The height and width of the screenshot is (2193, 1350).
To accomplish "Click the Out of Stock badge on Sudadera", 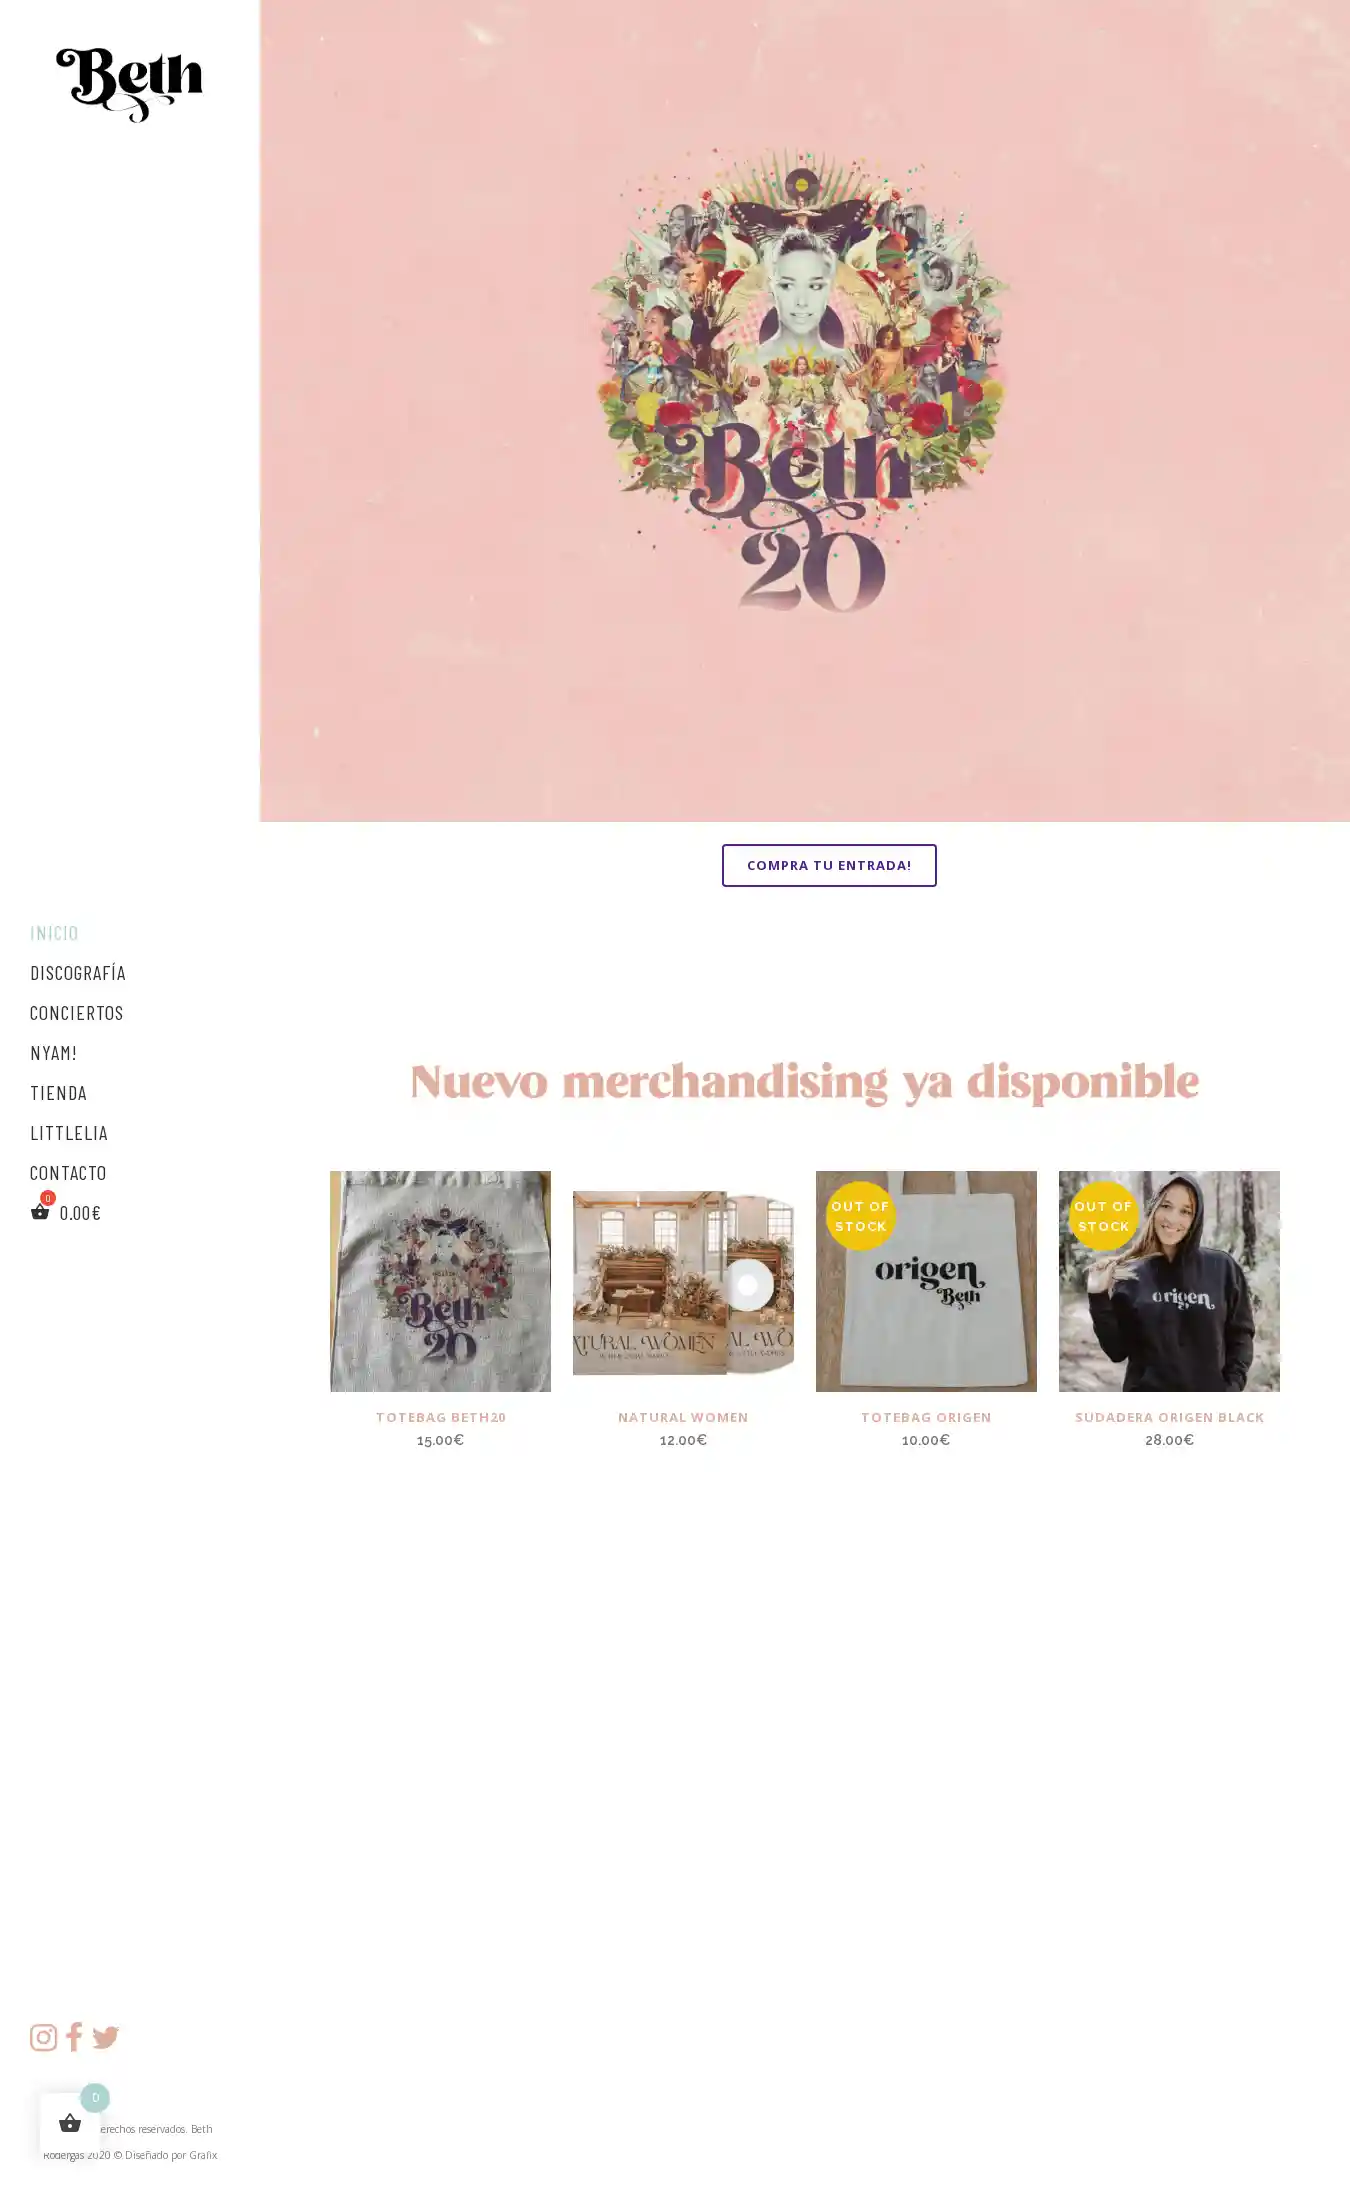I will (1103, 1215).
